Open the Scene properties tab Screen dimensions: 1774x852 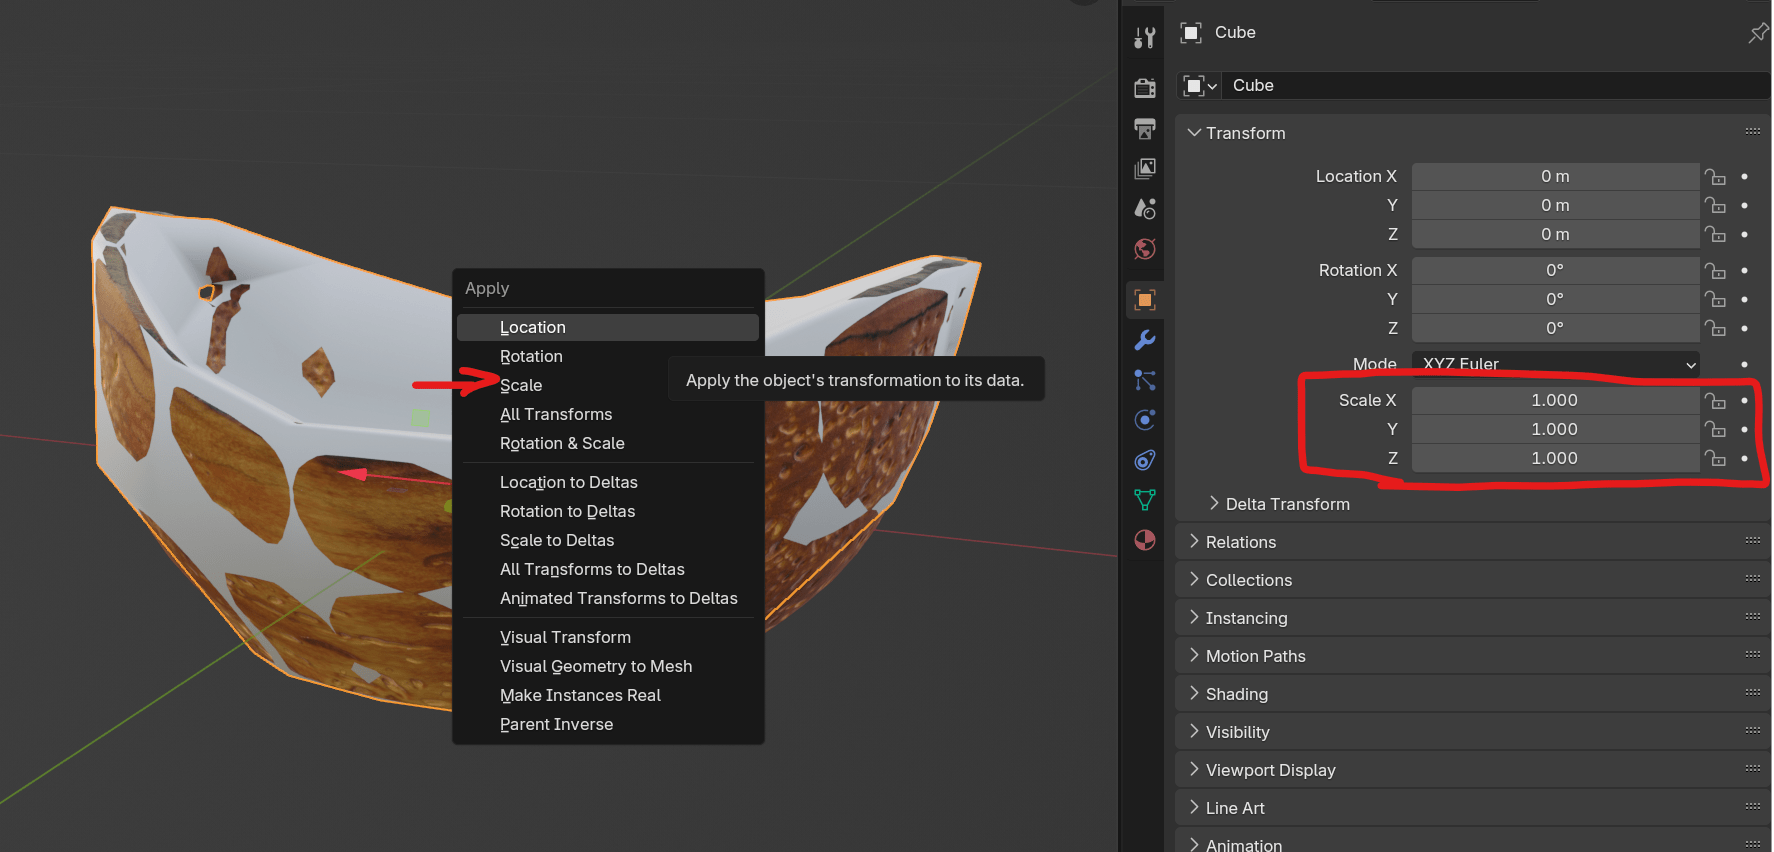1145,208
